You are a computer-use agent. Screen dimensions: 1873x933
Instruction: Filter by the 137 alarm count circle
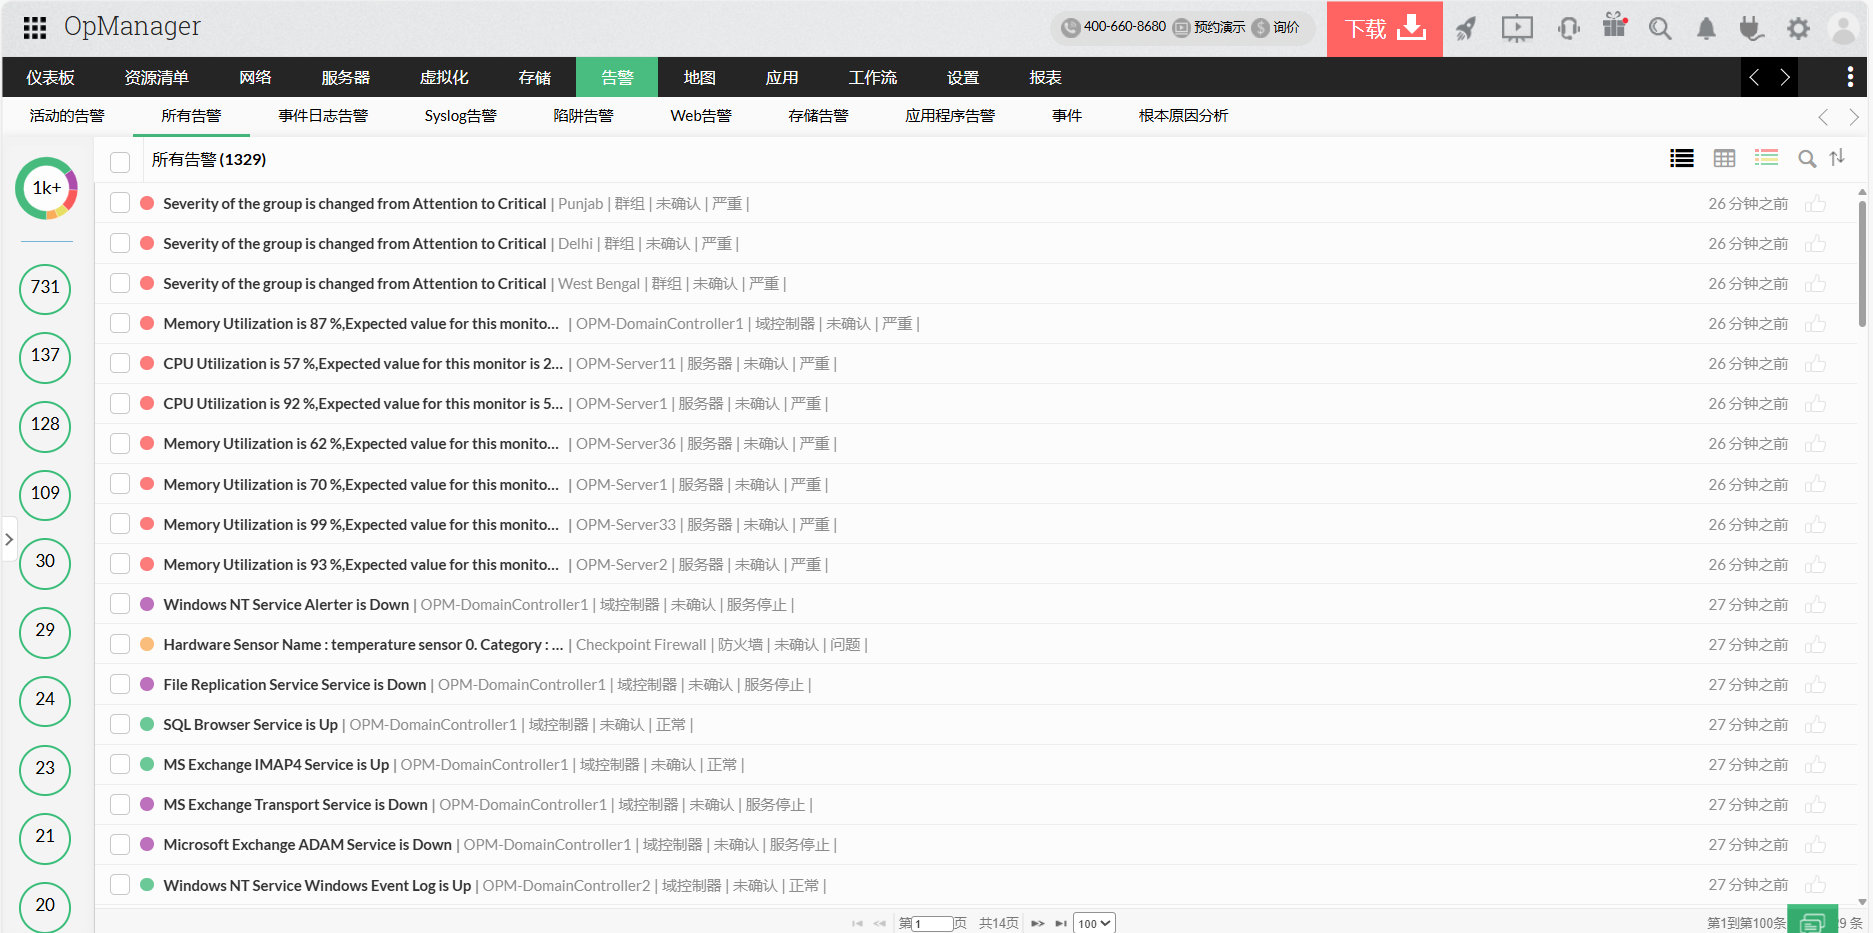coord(45,357)
